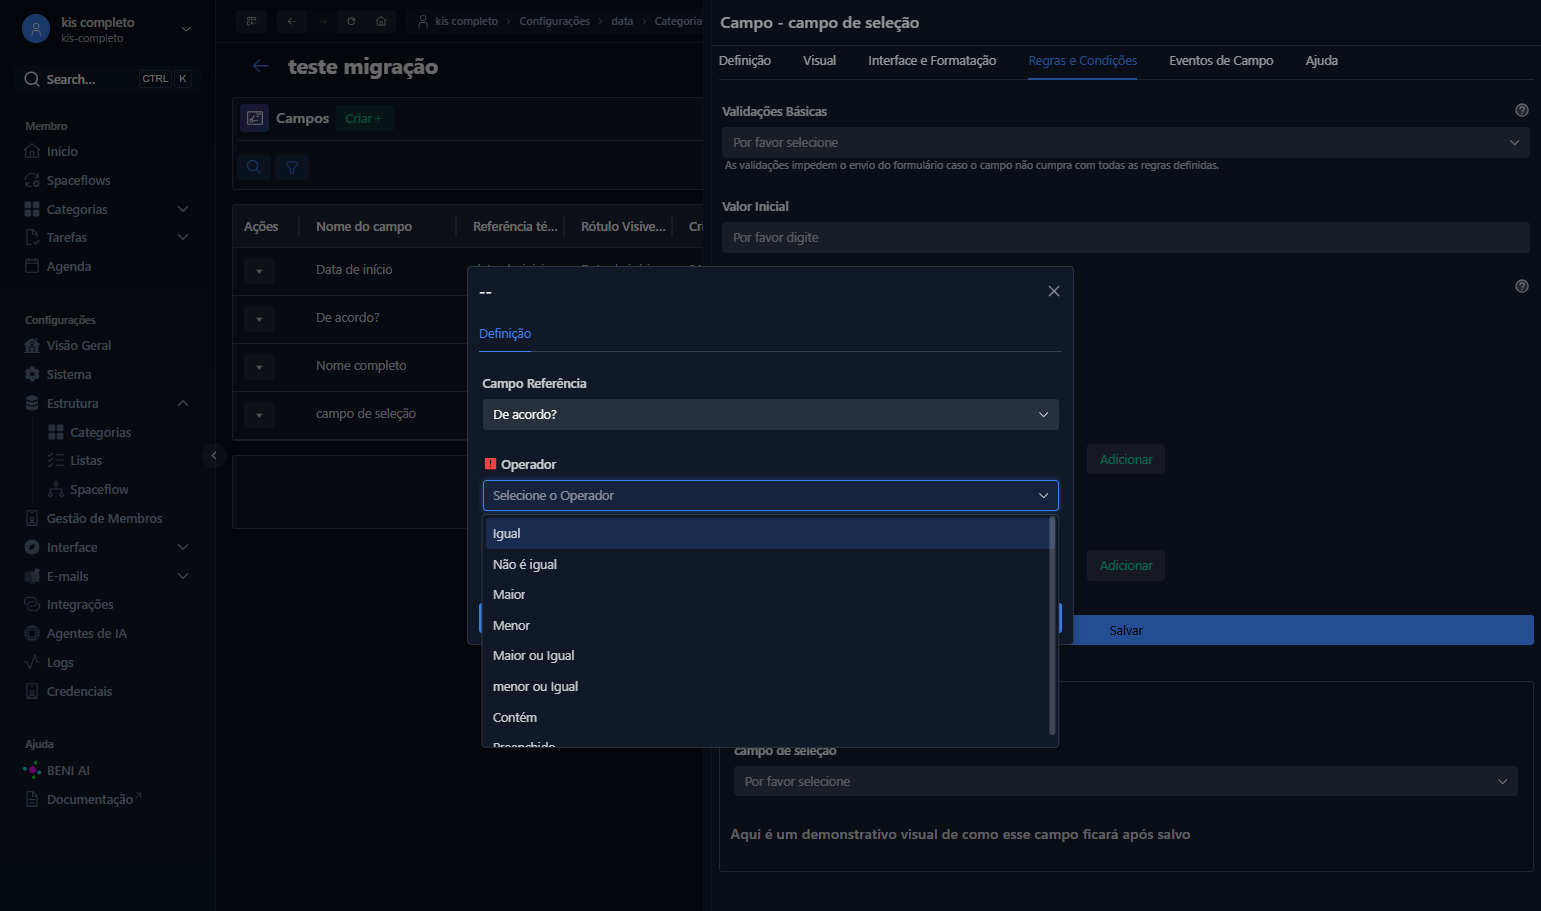Open Validações Básicas select box
Viewport: 1541px width, 911px height.
pyautogui.click(x=1125, y=142)
